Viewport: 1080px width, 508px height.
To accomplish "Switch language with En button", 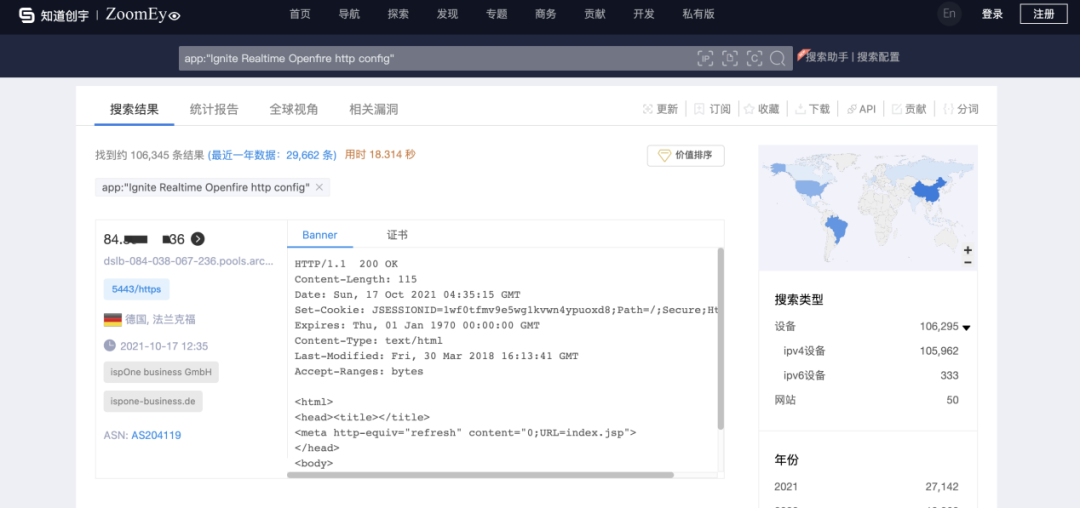I will point(949,14).
